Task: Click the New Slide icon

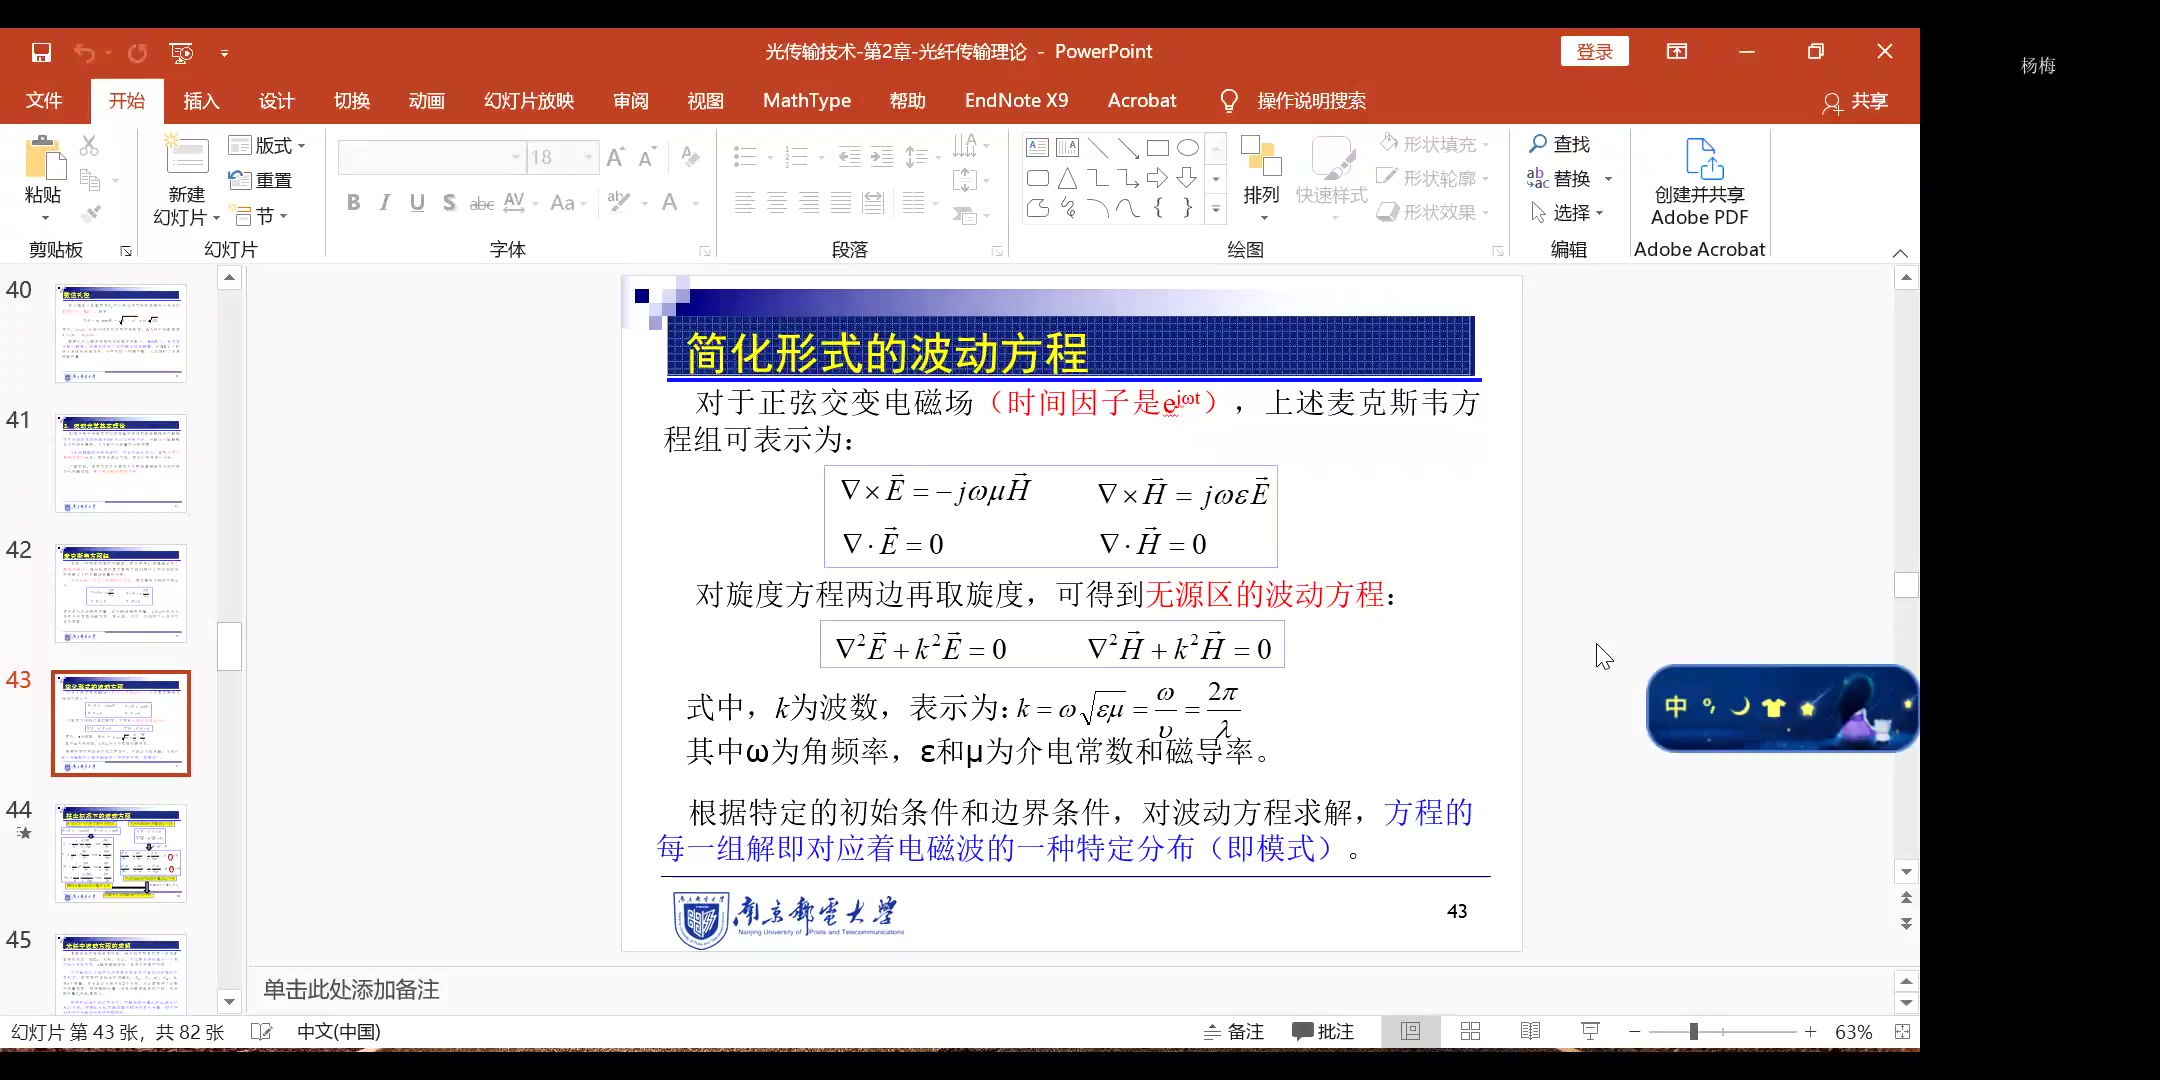Action: click(x=186, y=156)
